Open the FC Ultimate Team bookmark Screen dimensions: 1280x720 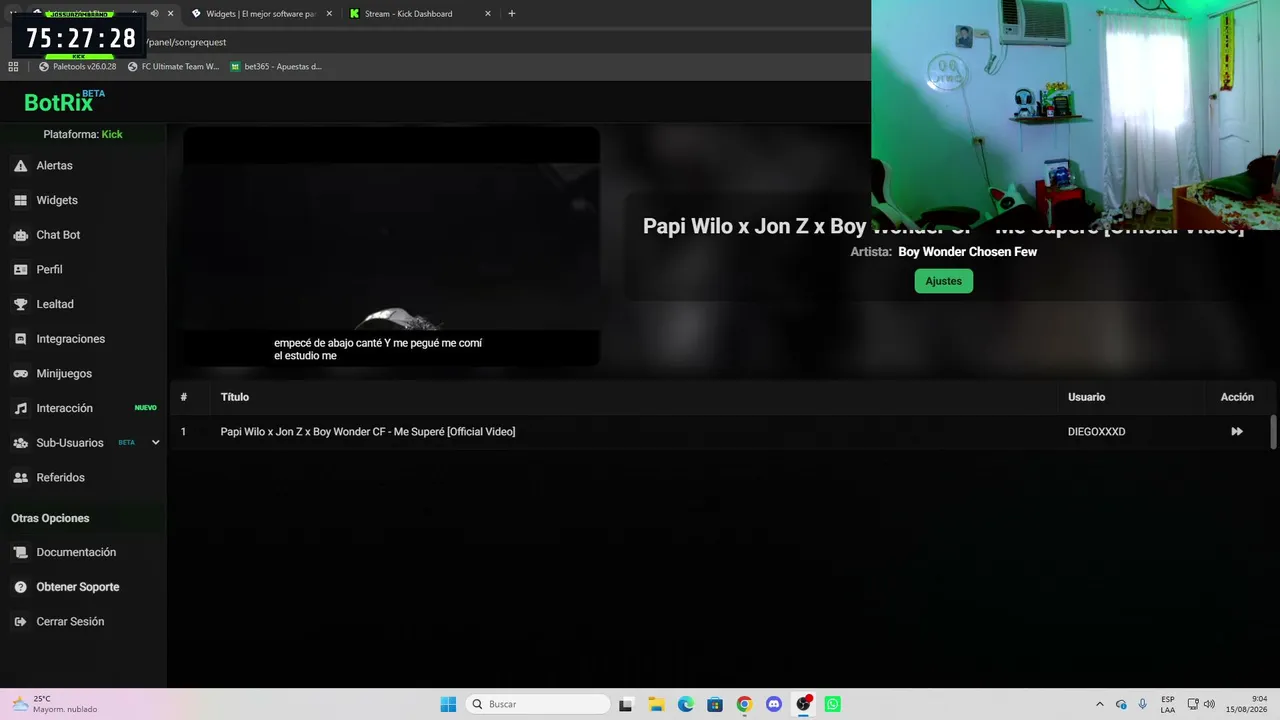(x=173, y=67)
